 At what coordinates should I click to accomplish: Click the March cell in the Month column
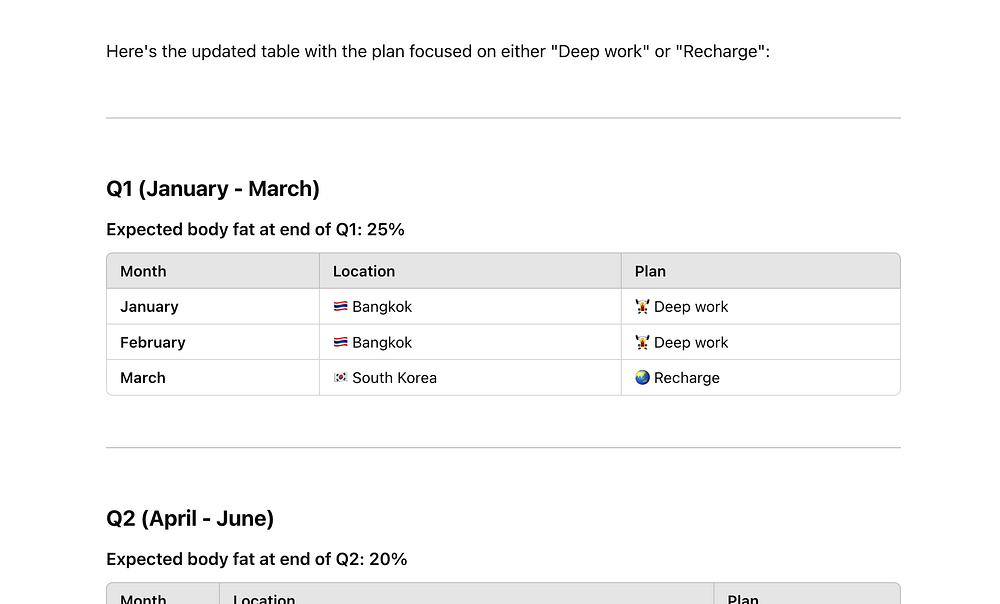click(143, 378)
